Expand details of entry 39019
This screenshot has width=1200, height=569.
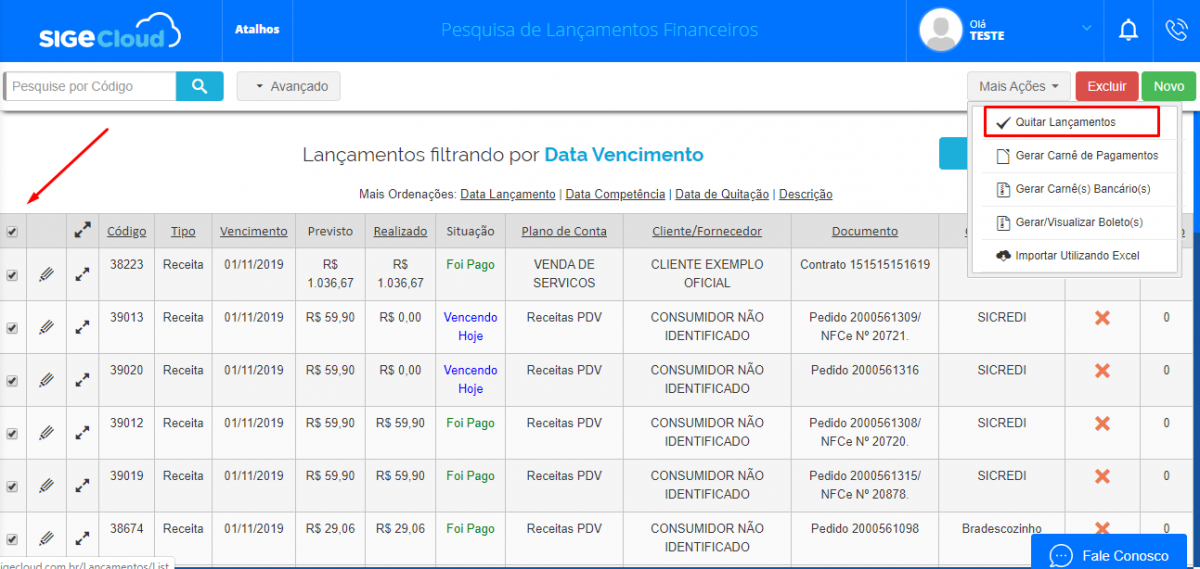pos(83,486)
